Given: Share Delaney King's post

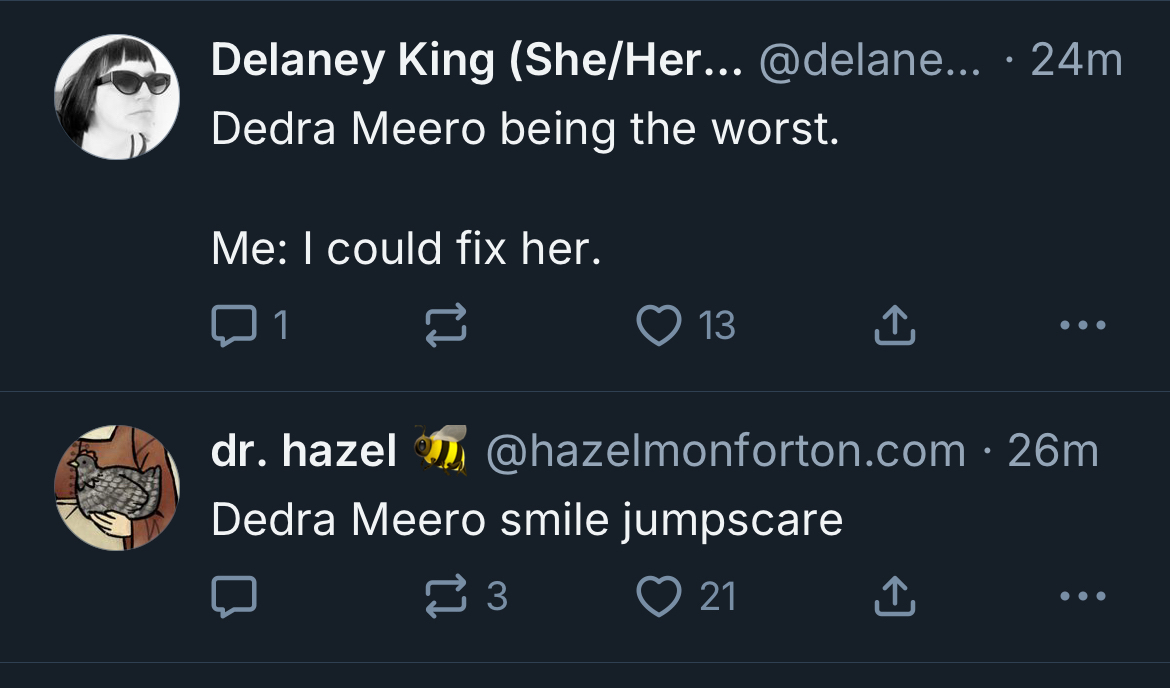Looking at the screenshot, I should coord(895,325).
